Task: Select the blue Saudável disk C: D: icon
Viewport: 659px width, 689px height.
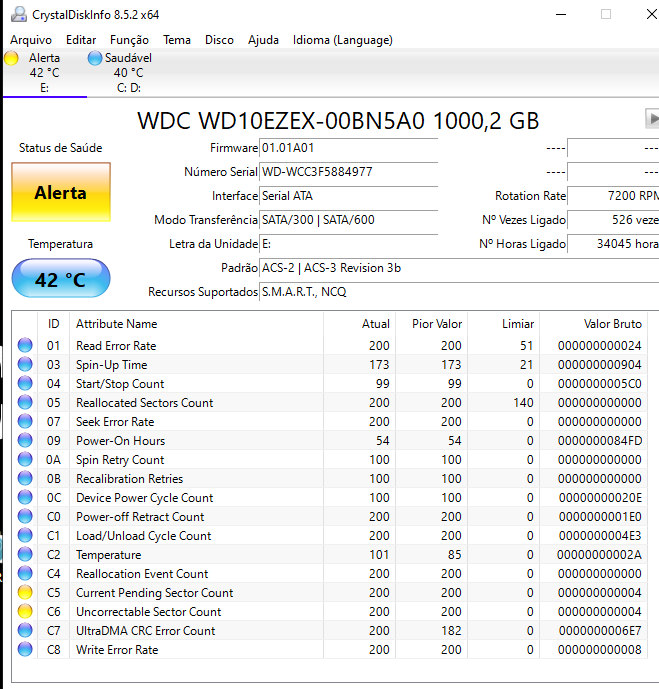Action: pos(94,58)
